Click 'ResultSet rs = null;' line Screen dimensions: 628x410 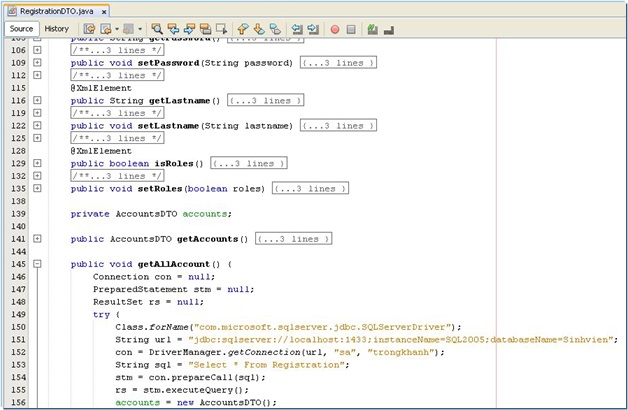pyautogui.click(x=148, y=302)
